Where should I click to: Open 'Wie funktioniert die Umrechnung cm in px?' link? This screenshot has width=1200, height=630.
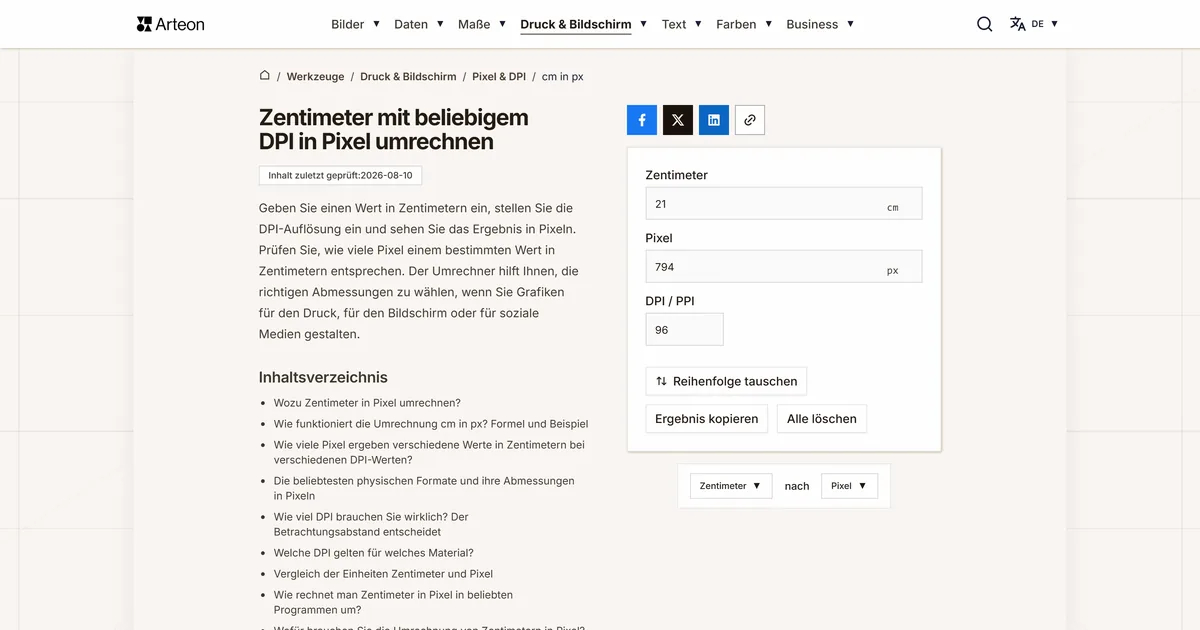(x=431, y=424)
